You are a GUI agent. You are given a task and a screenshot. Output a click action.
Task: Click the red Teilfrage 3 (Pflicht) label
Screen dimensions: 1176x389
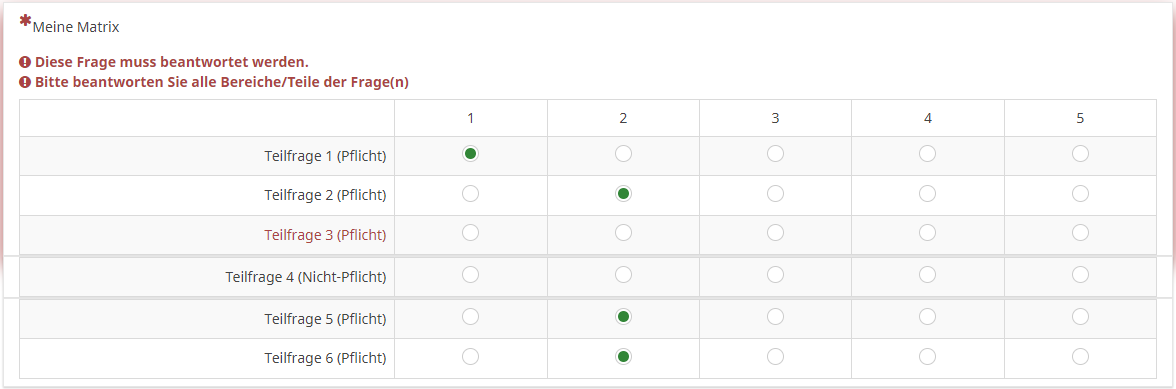(x=325, y=235)
